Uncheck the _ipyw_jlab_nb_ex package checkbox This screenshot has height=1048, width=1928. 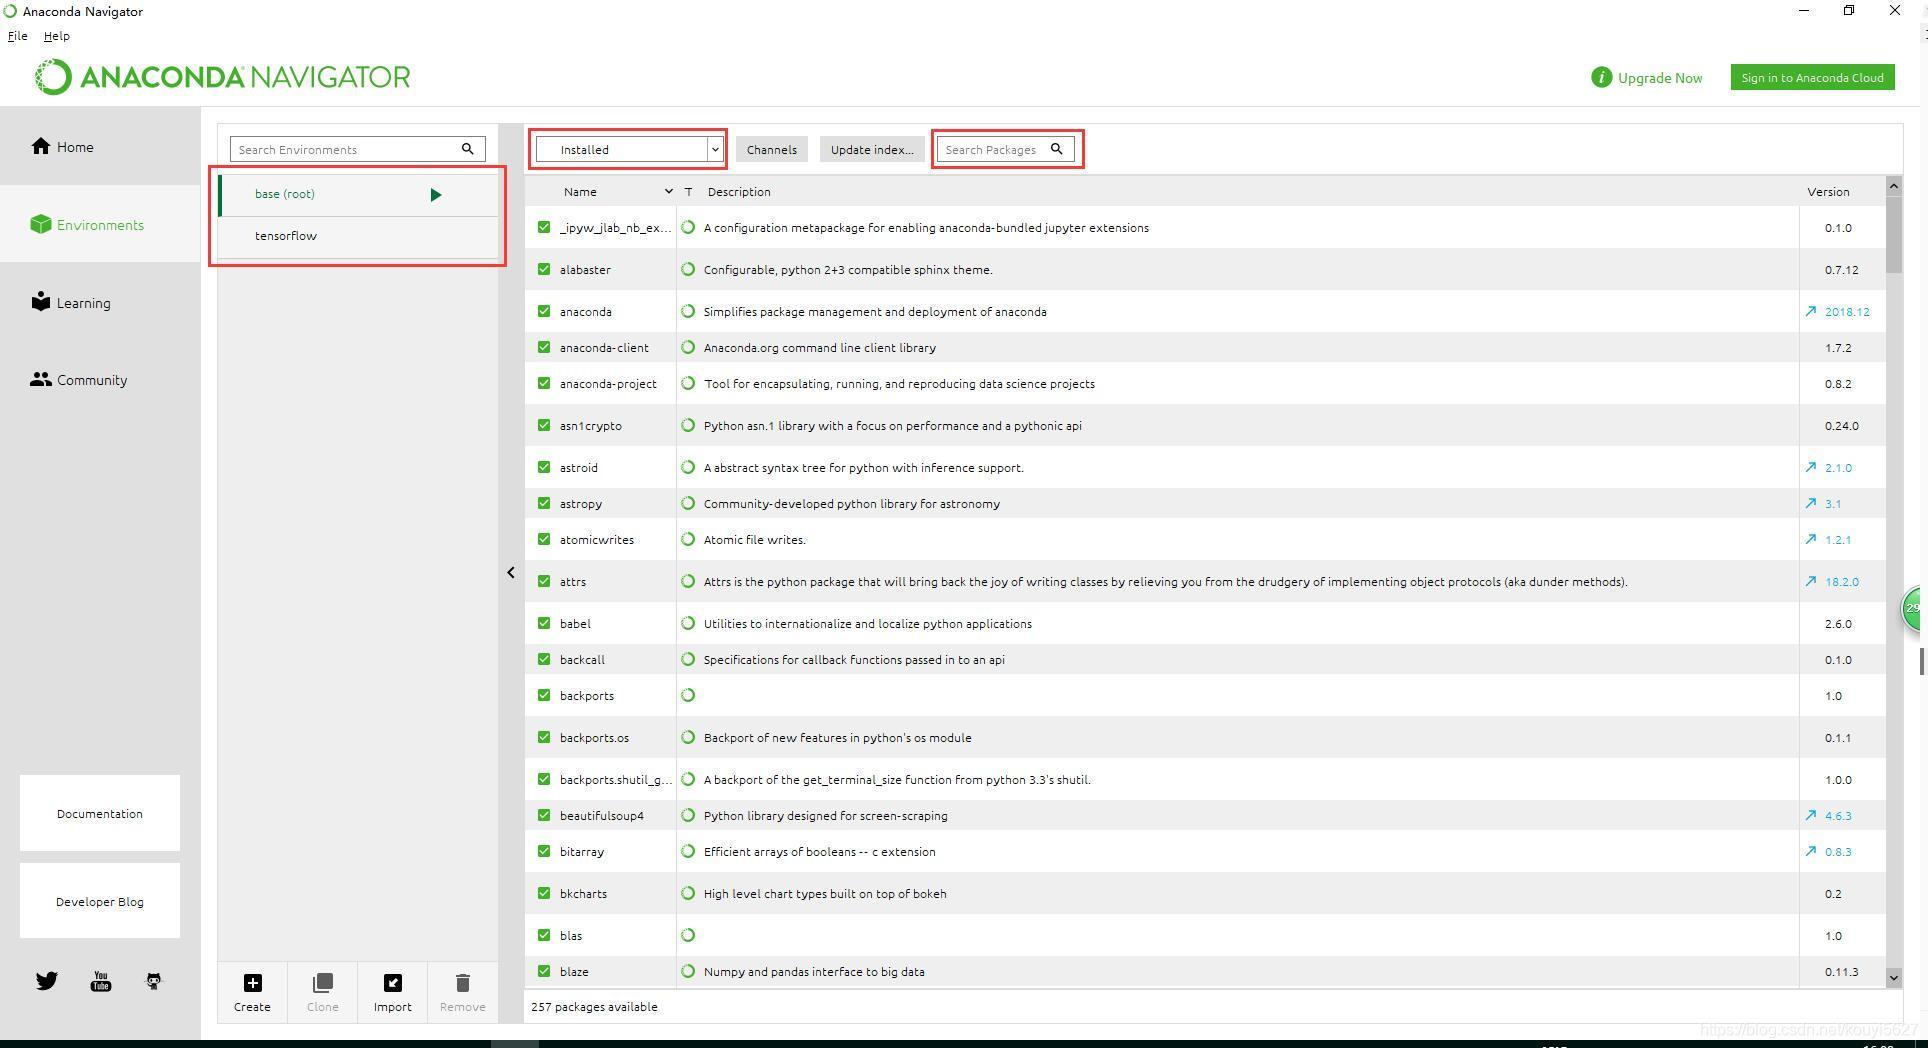click(x=544, y=228)
